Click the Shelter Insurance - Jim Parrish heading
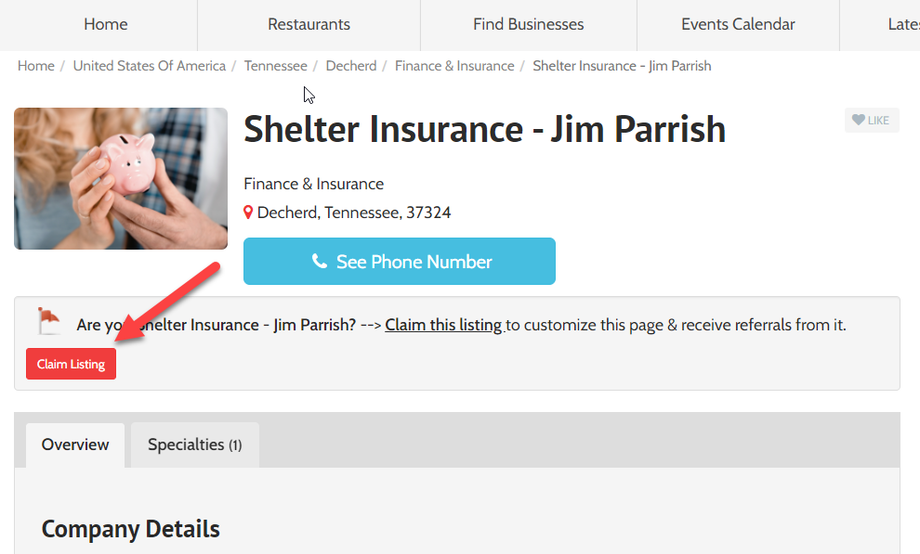This screenshot has width=920, height=554. pyautogui.click(x=484, y=129)
